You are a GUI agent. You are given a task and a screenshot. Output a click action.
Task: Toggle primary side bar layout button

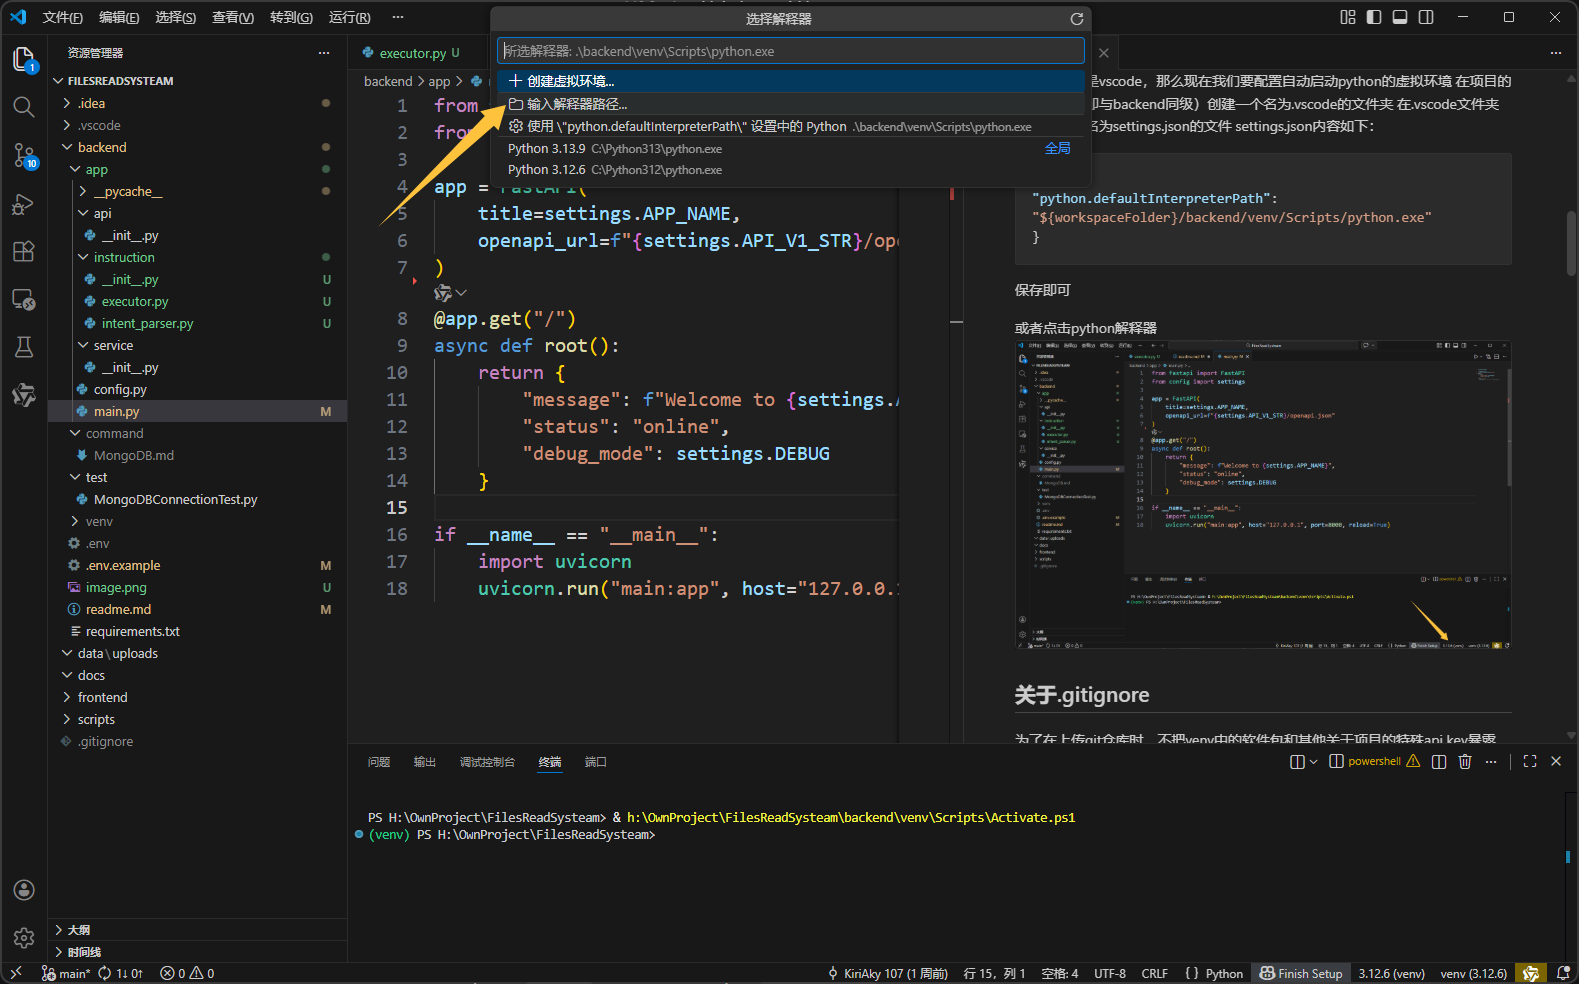click(x=1374, y=17)
